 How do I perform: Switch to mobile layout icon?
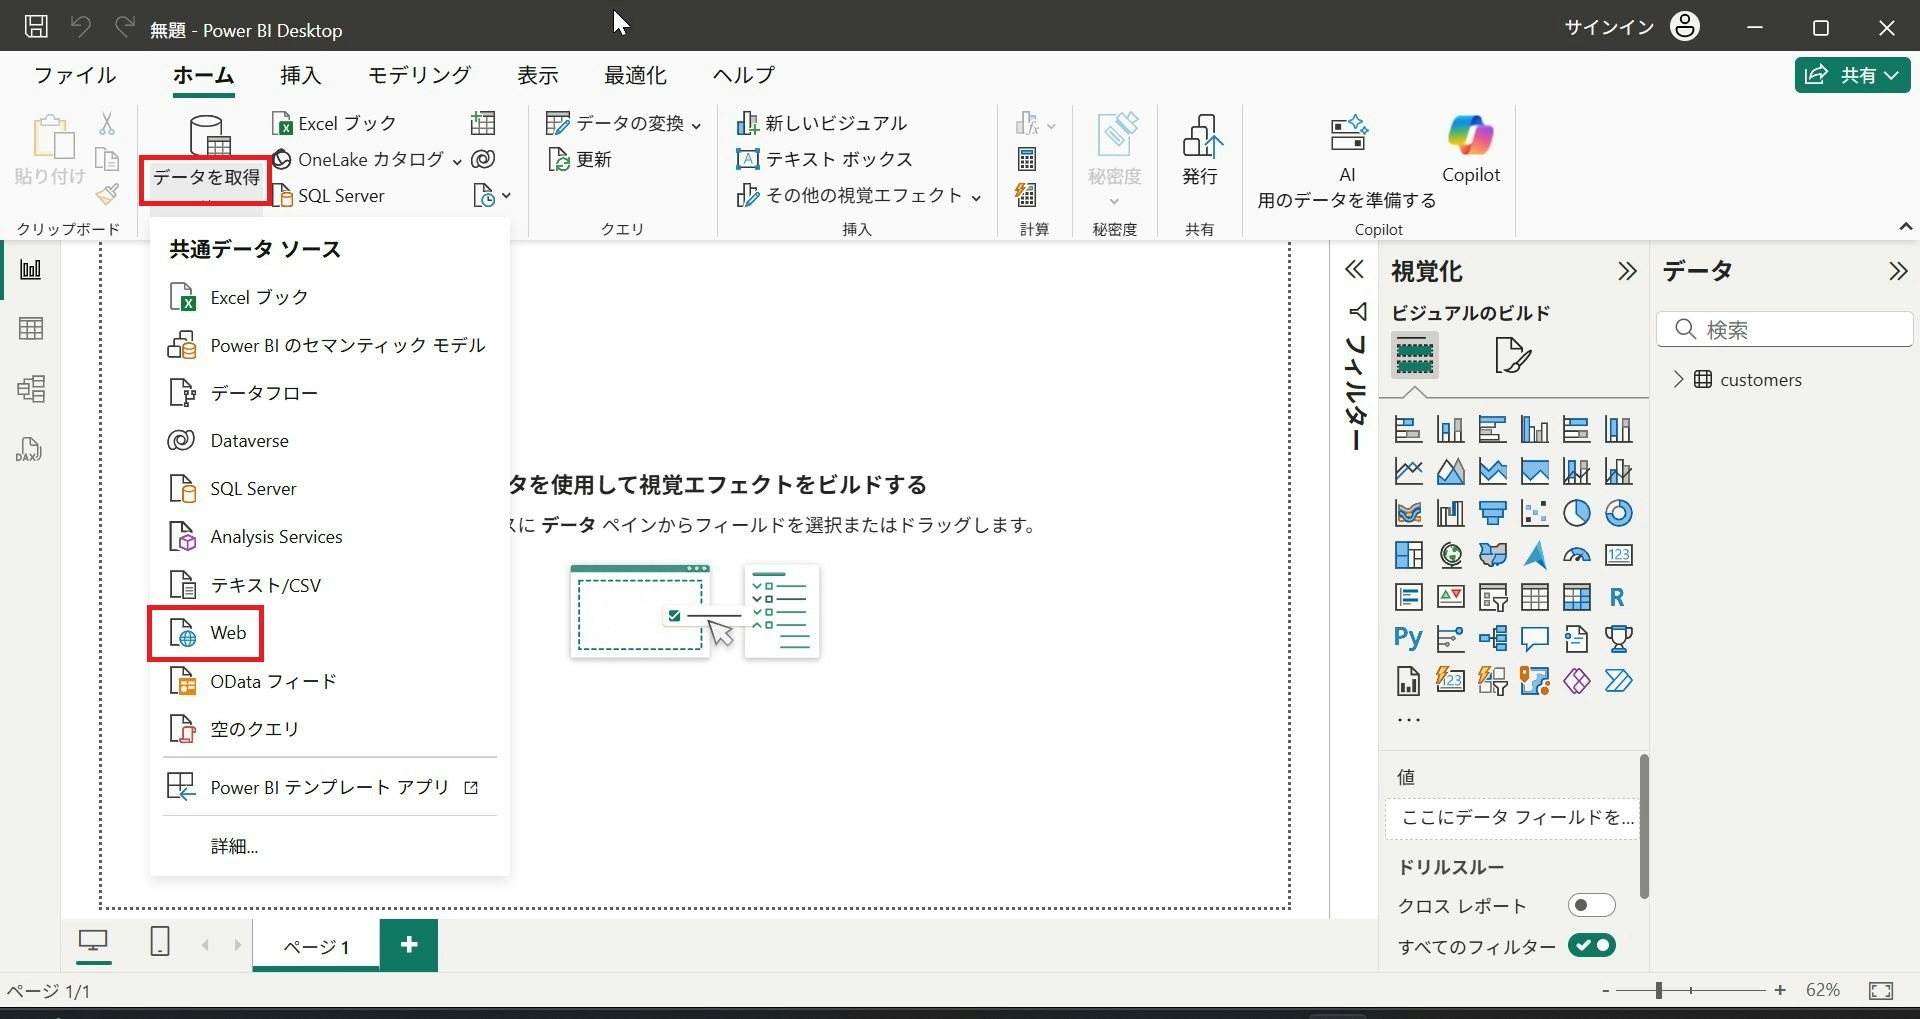point(159,942)
